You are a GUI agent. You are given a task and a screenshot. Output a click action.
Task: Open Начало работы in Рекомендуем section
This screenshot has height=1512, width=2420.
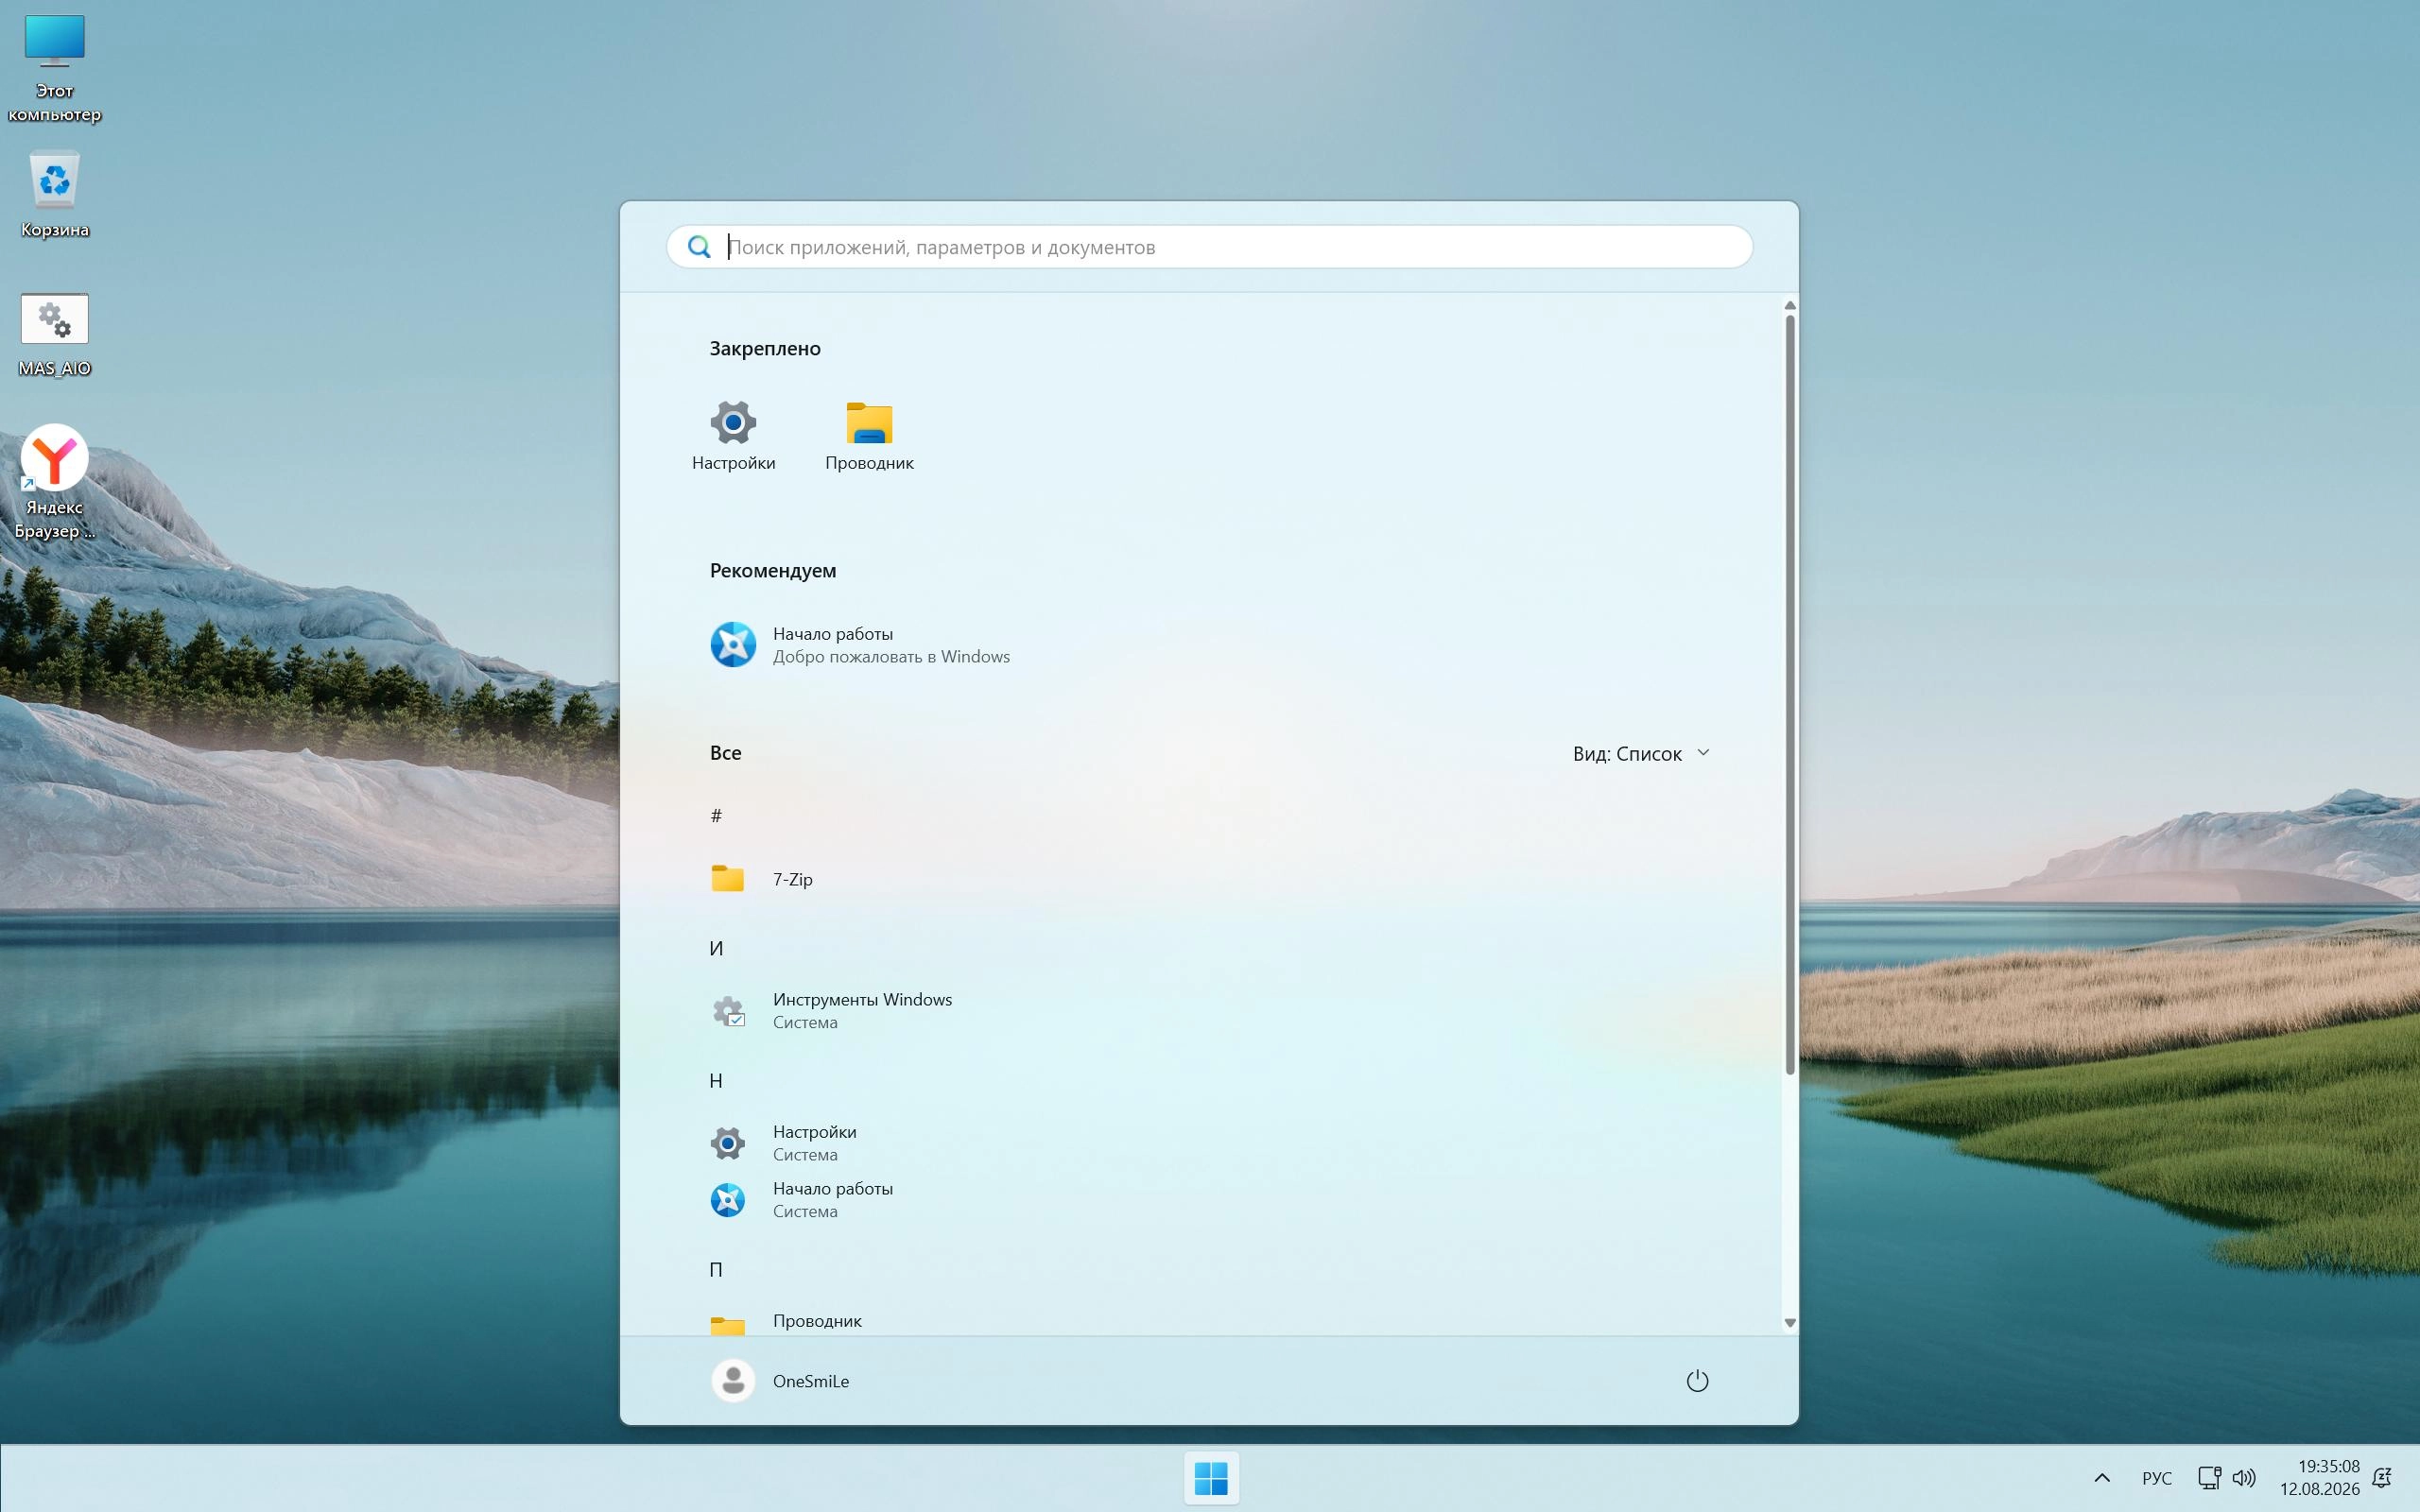[860, 645]
